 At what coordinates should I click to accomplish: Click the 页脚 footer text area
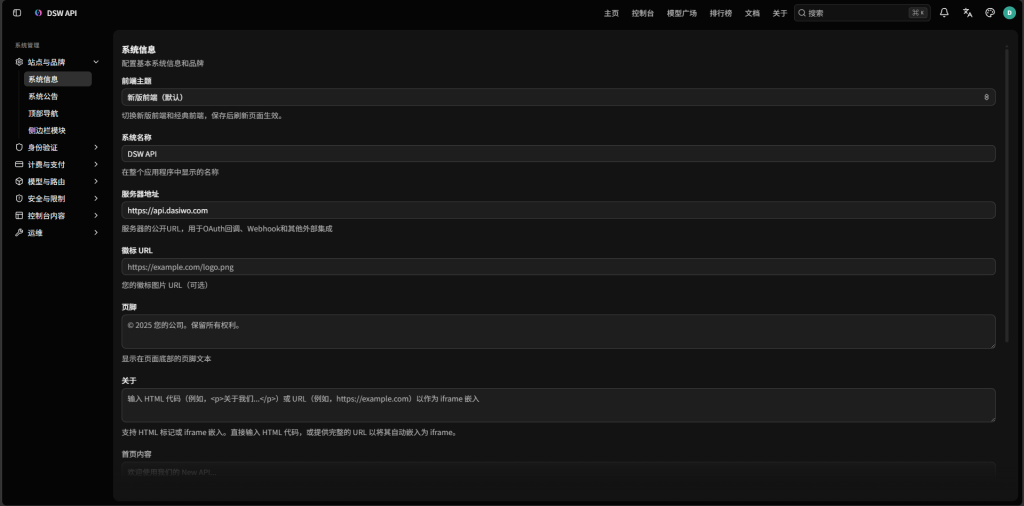coord(558,332)
